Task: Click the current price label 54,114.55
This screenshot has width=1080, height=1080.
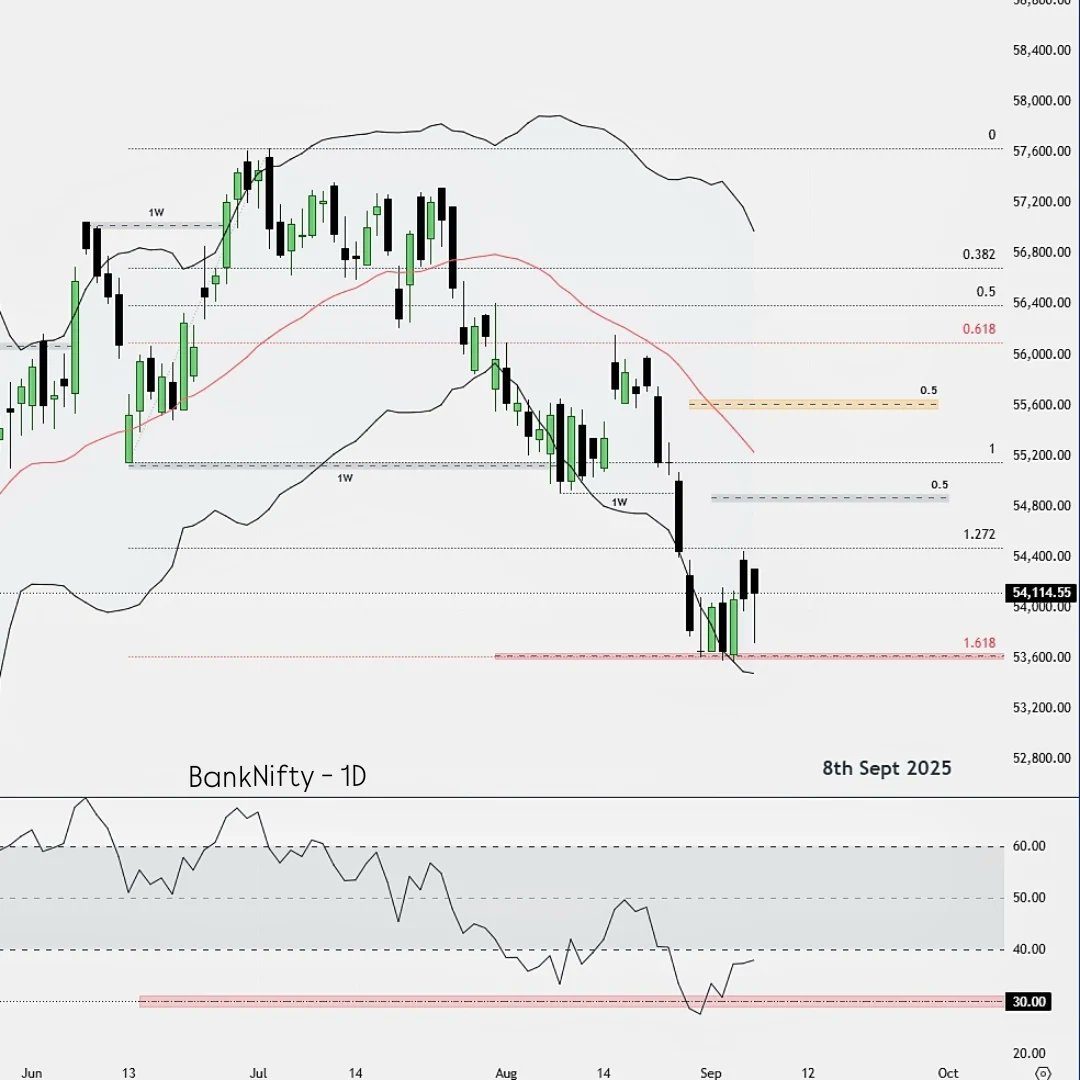Action: click(x=1041, y=592)
